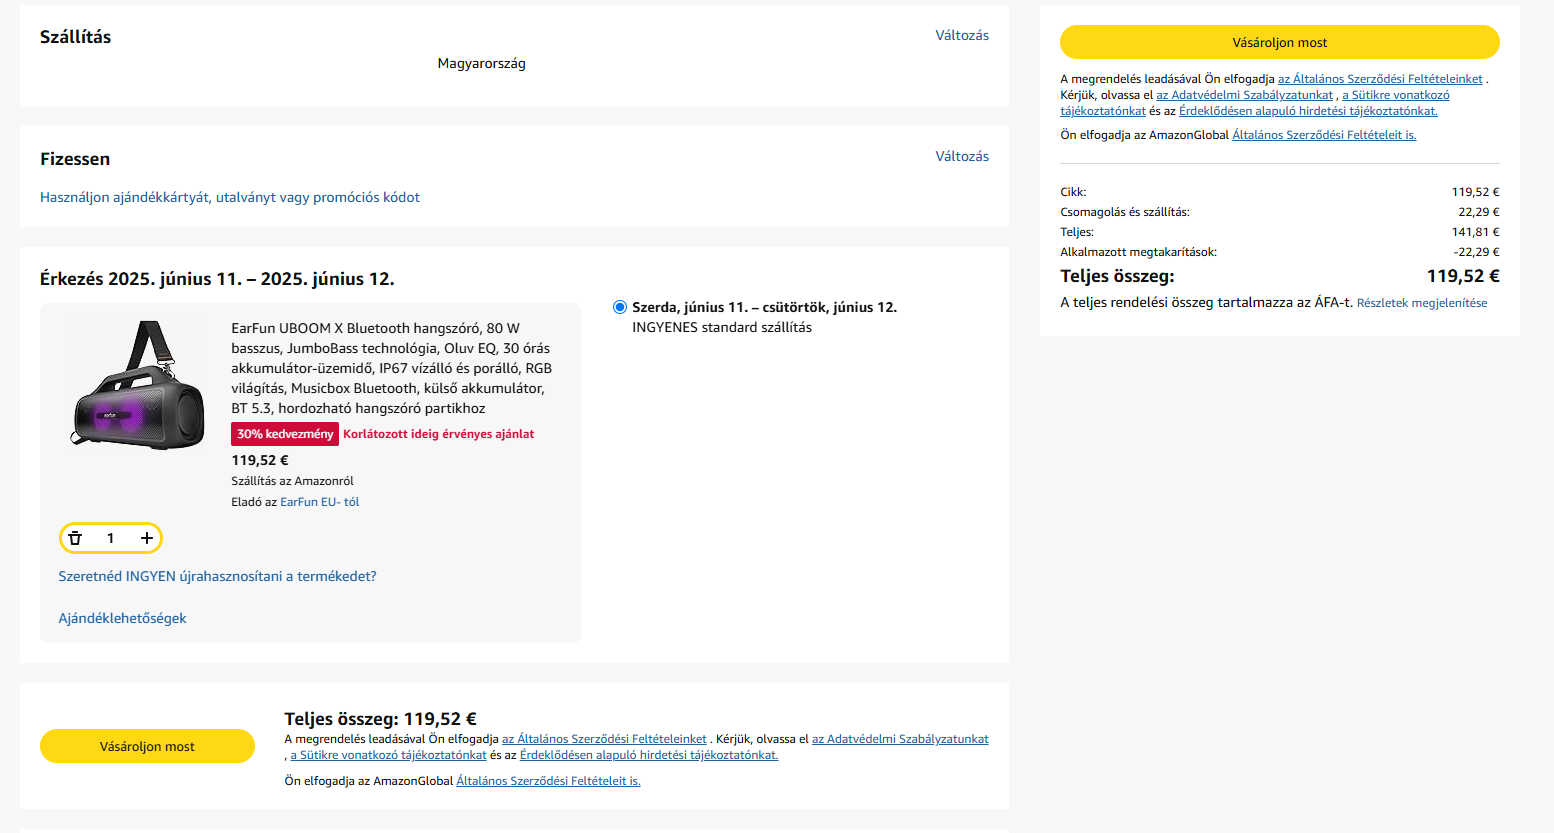Open bottom Érdeklődésen alapuló hirdetési tájékoztatónkat link

click(649, 755)
